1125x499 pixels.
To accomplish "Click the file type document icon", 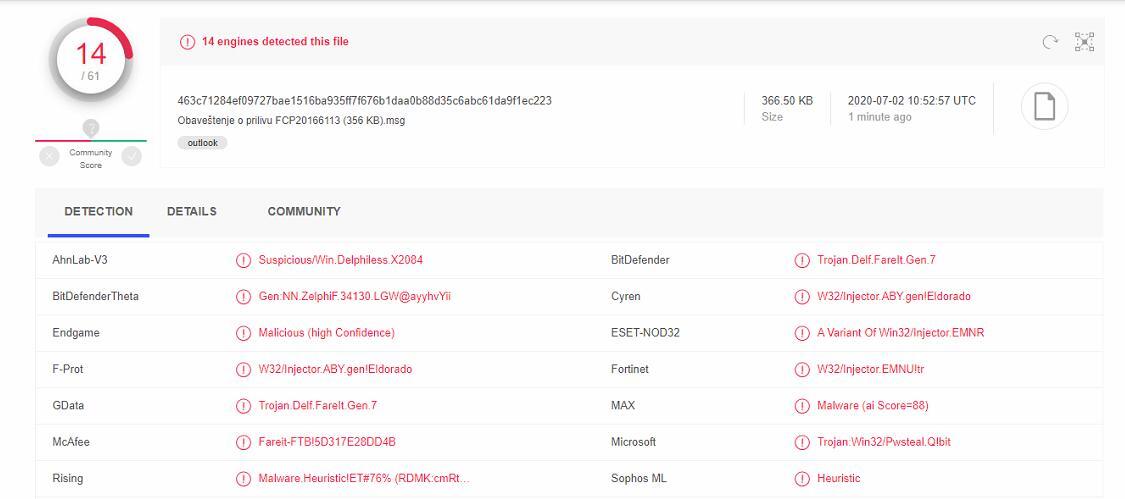I will point(1044,106).
